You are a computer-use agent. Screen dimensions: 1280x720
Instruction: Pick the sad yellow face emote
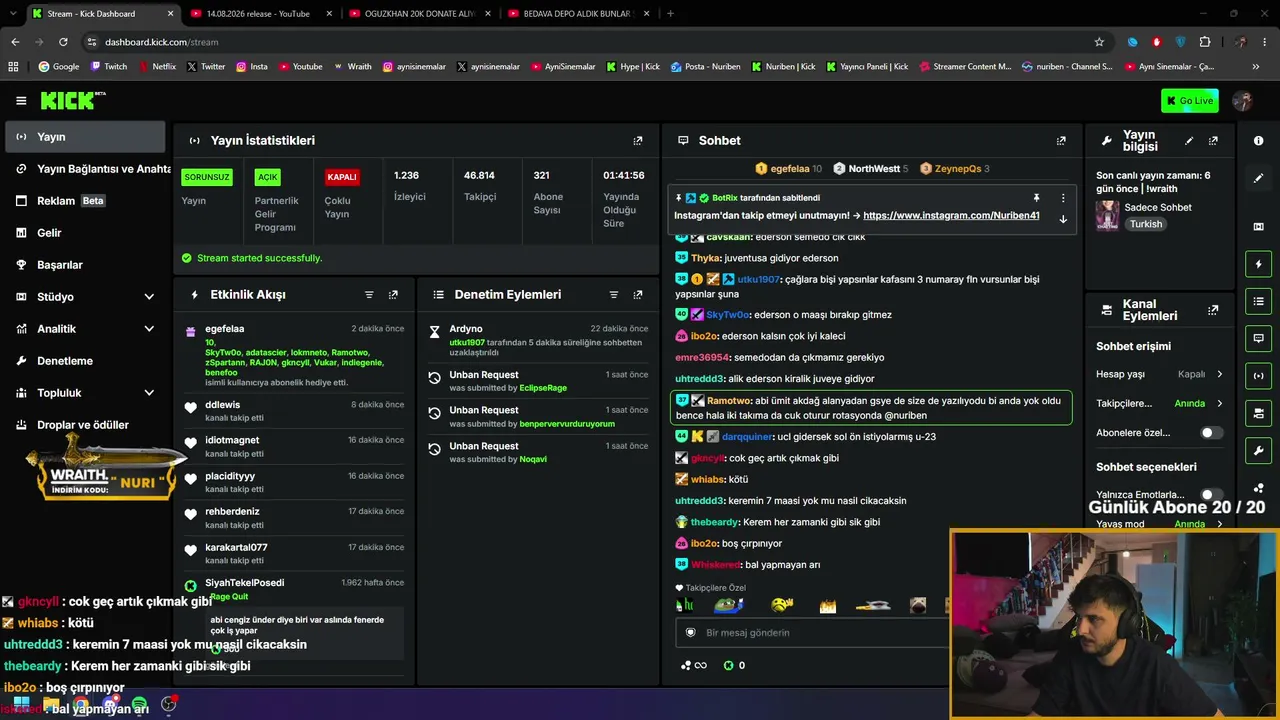point(782,605)
